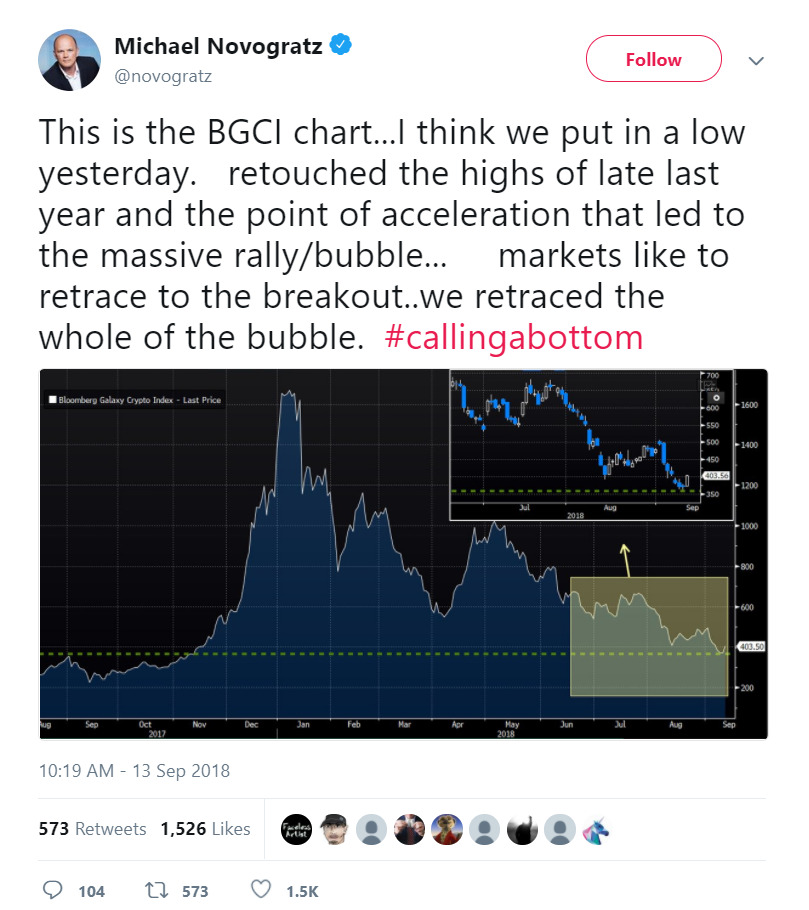809x910 pixels.
Task: Like the tweet with heart icon
Action: (x=261, y=889)
